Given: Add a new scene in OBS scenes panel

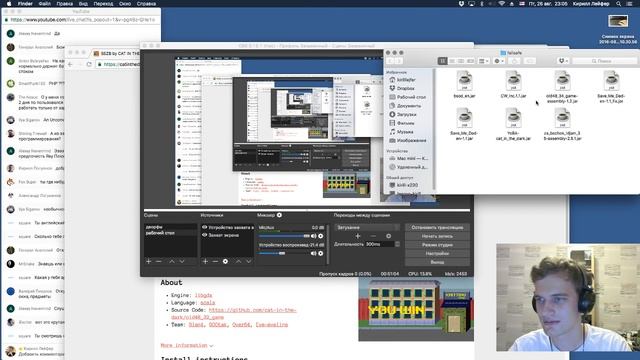Looking at the screenshot, I should pyautogui.click(x=149, y=261).
